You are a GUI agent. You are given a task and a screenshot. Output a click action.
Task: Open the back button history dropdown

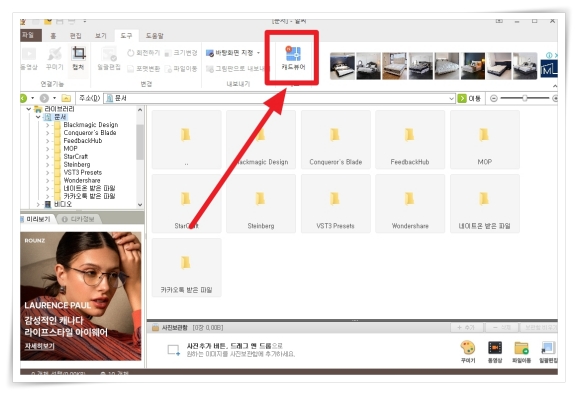(x=32, y=98)
